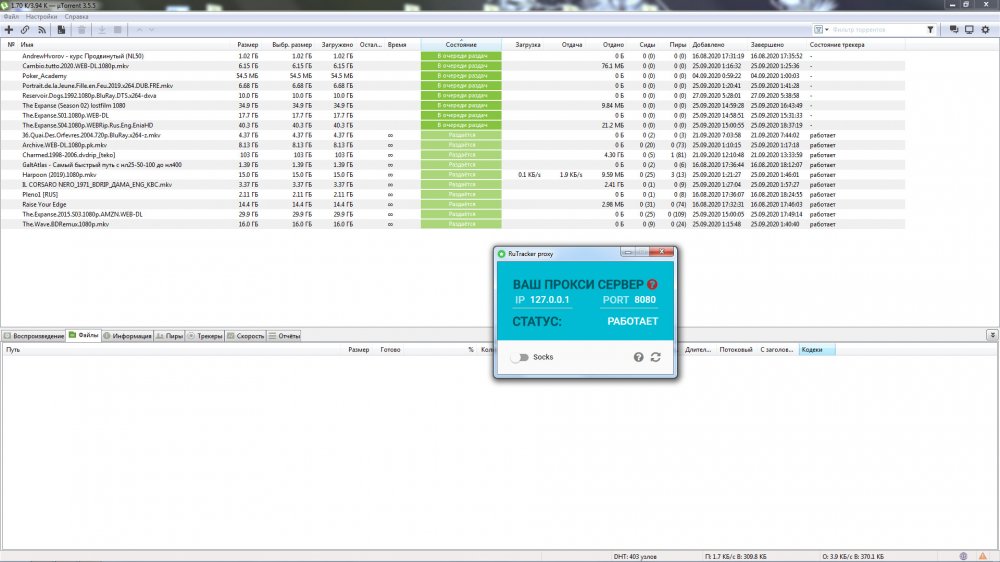Click the Add Torrent plus icon
Image resolution: width=1000 pixels, height=562 pixels.
point(10,30)
